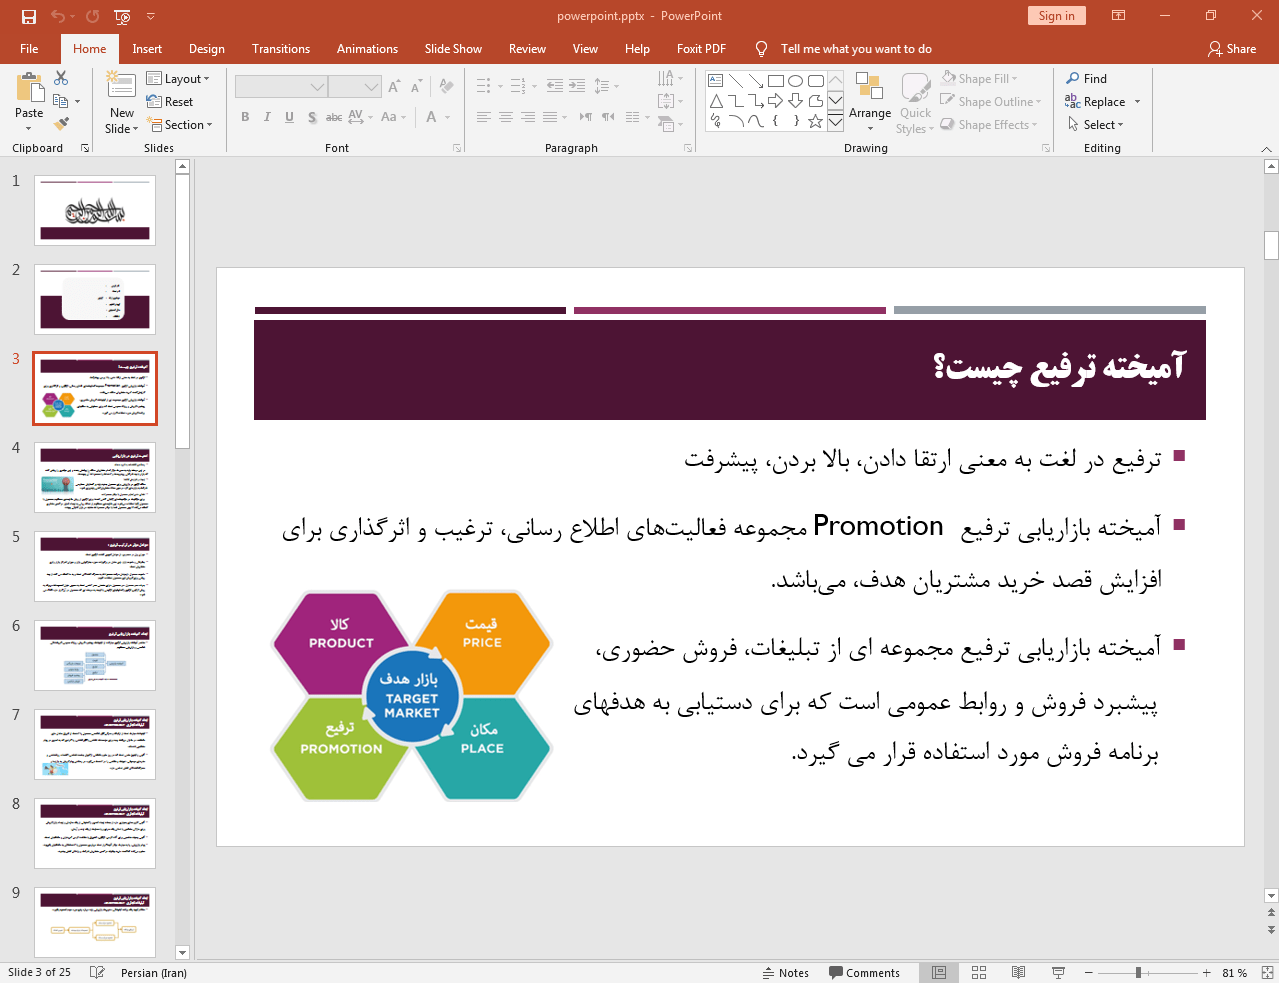Click the New Slide icon
Viewport: 1279px width, 983px height.
(x=121, y=87)
